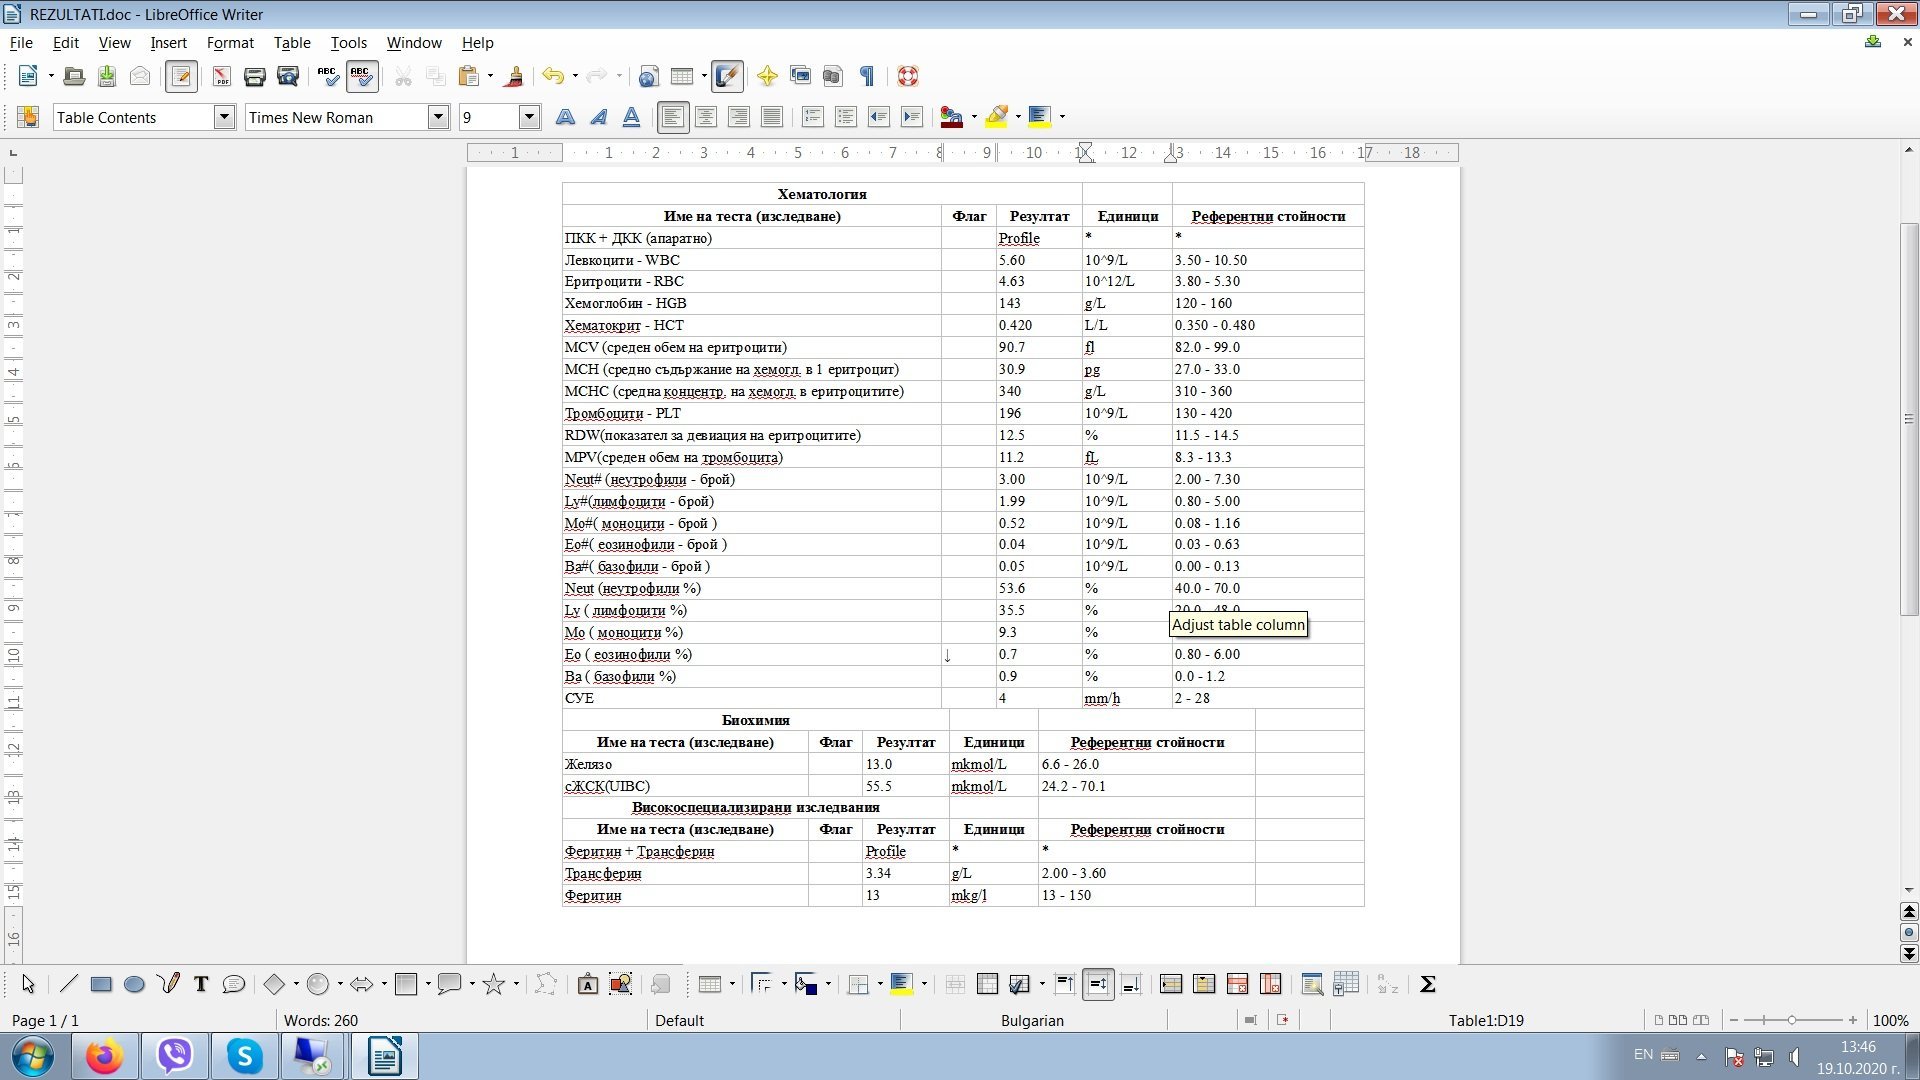The height and width of the screenshot is (1080, 1920).
Task: Expand the Times New Roman font list
Action: click(x=438, y=117)
